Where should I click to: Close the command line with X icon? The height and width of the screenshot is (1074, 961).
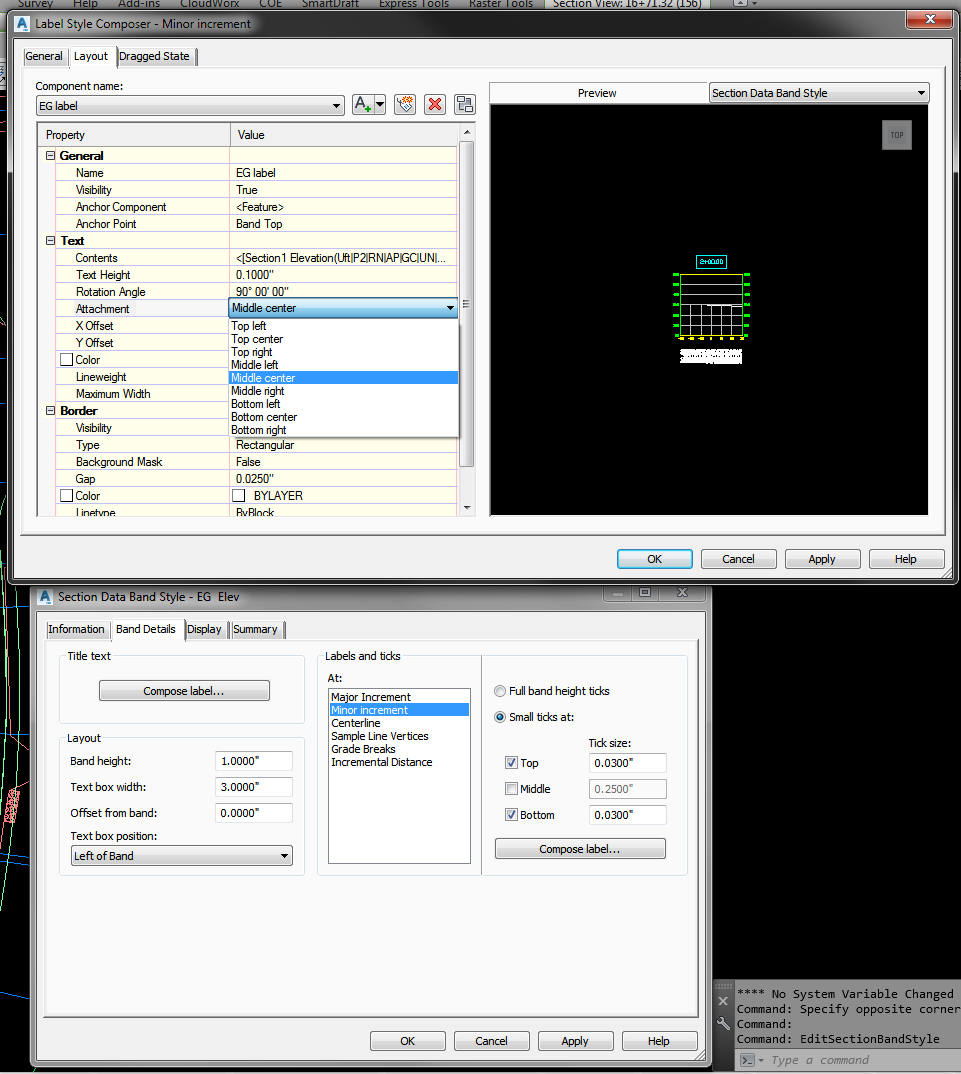pyautogui.click(x=724, y=1000)
